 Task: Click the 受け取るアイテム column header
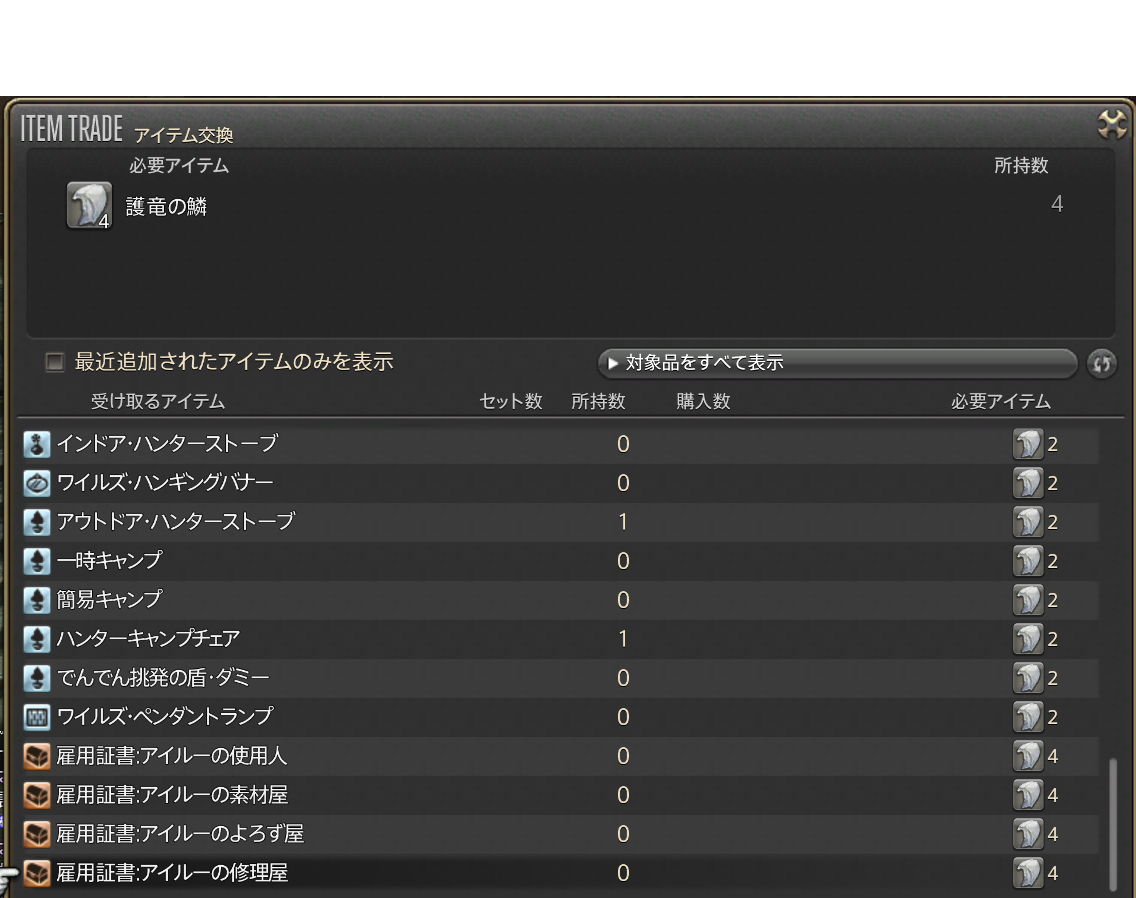pos(158,402)
